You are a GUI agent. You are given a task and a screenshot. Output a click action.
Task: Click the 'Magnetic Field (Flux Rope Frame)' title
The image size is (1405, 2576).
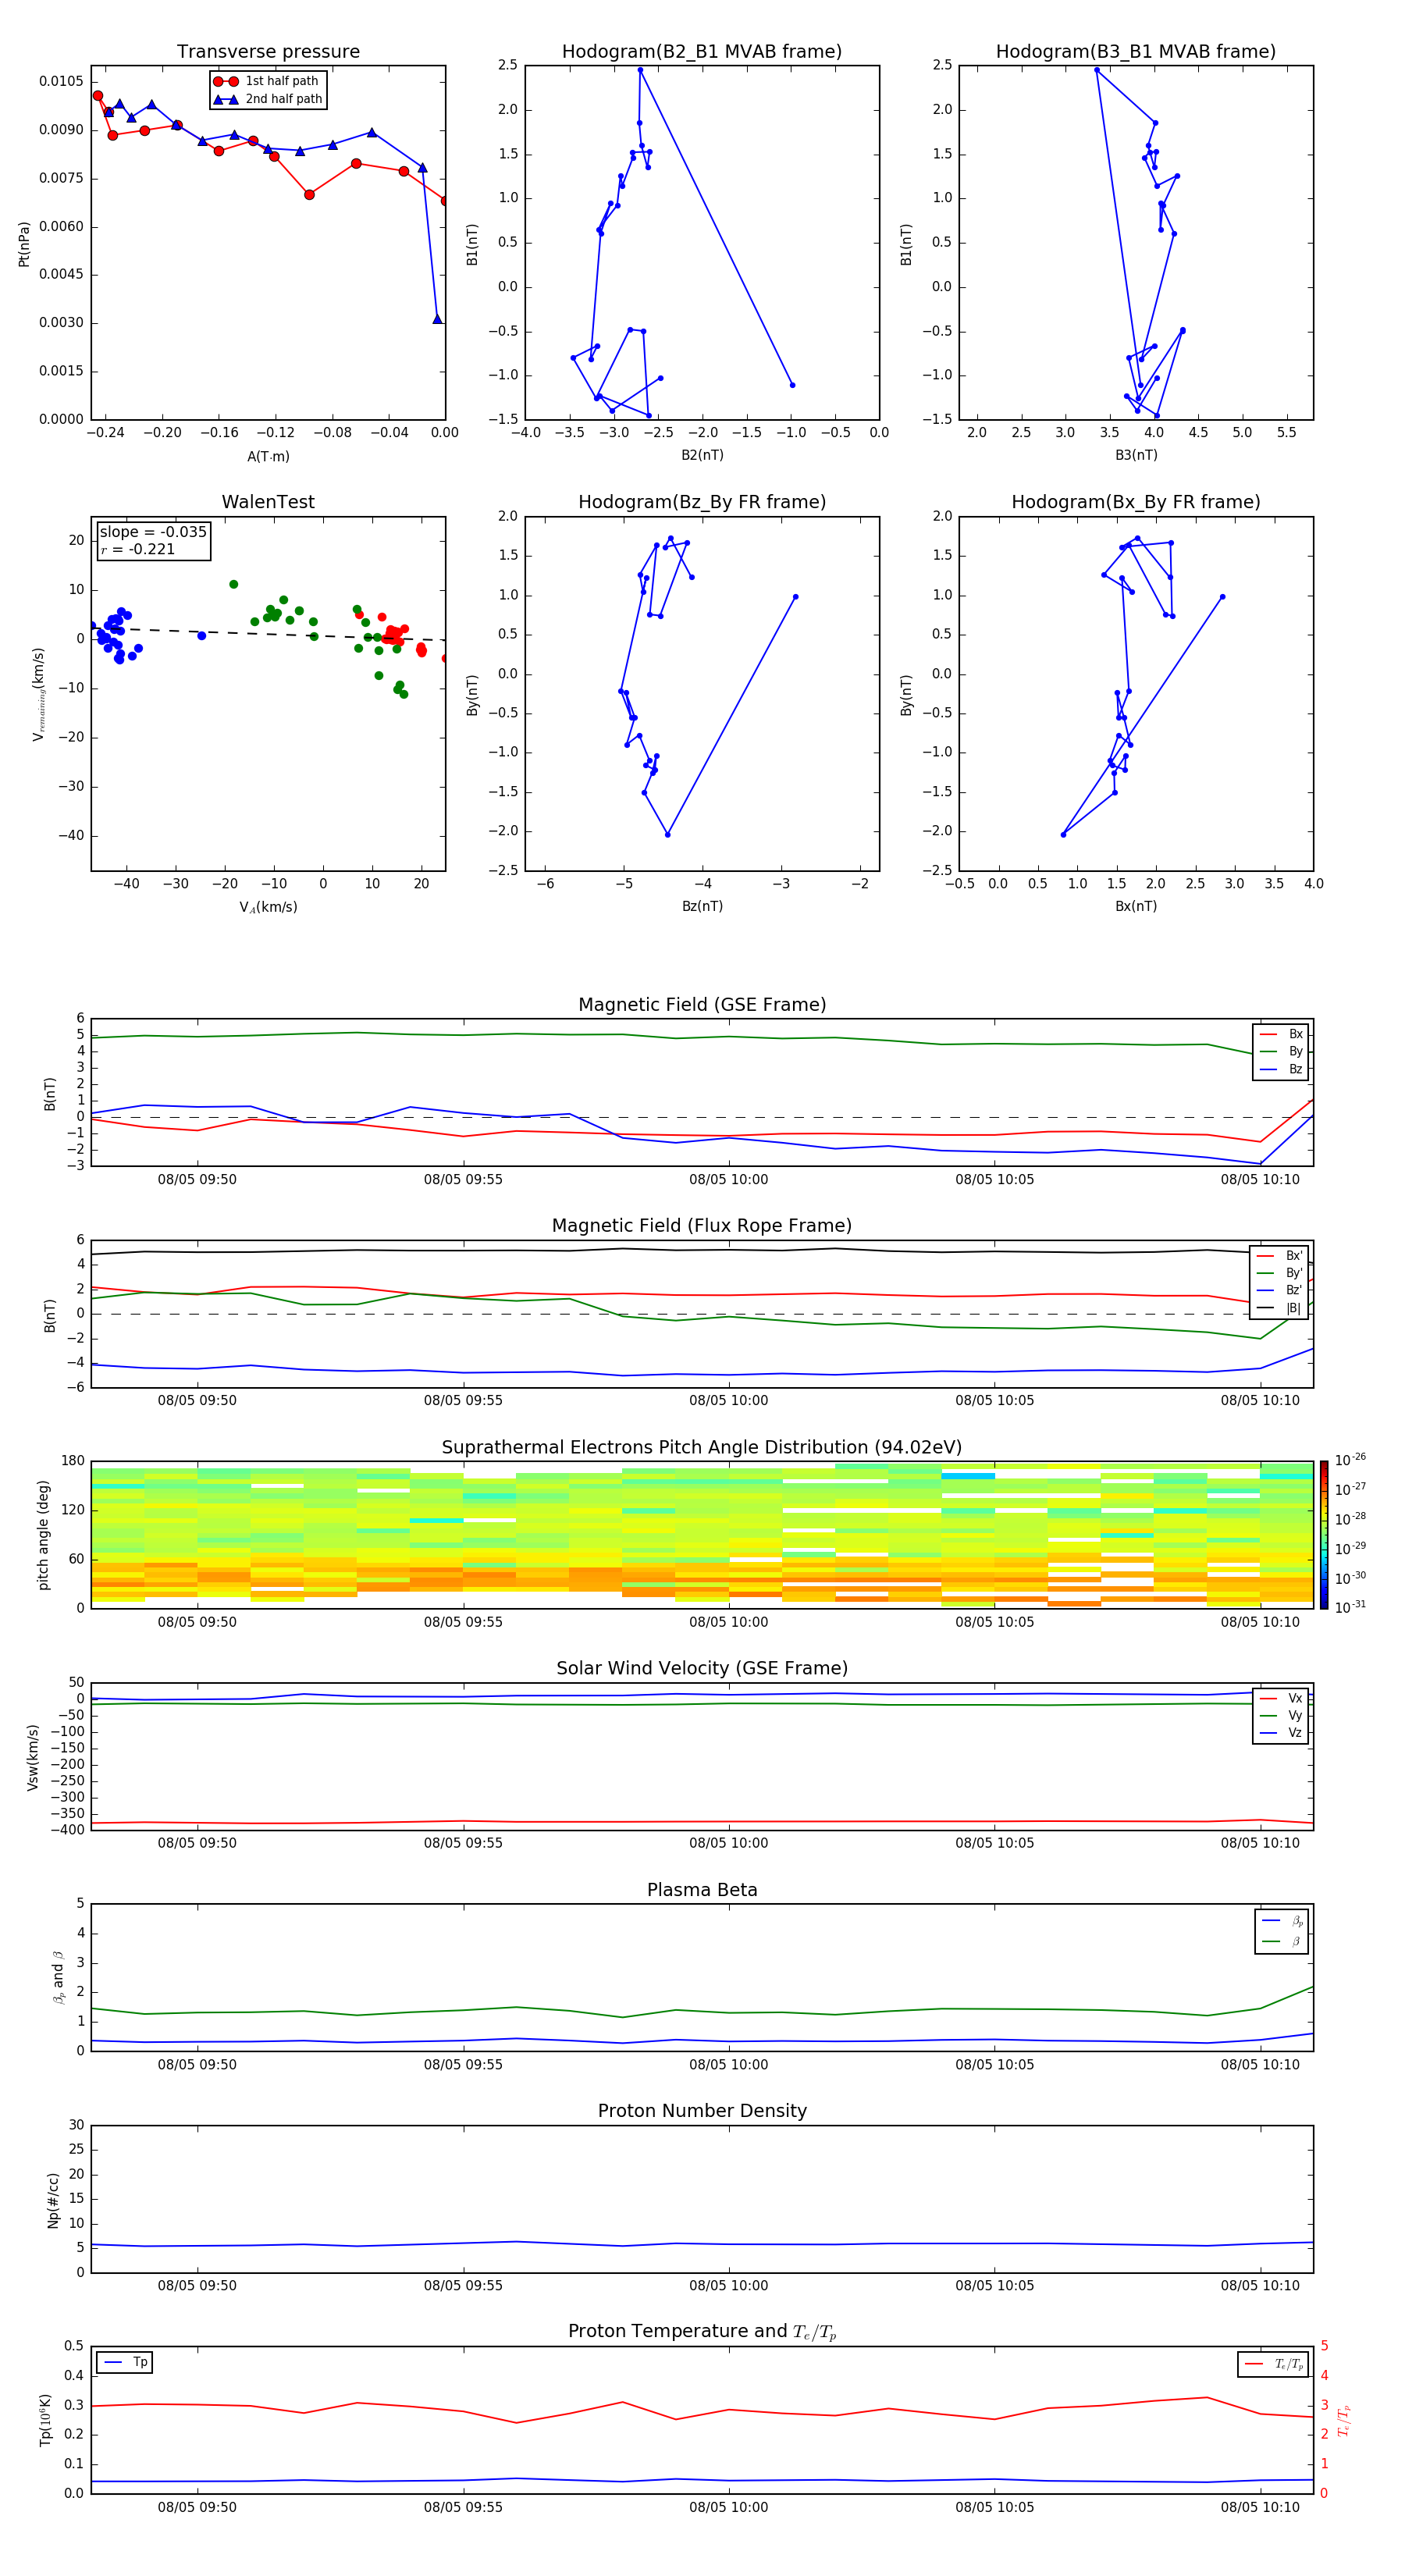[x=702, y=1226]
